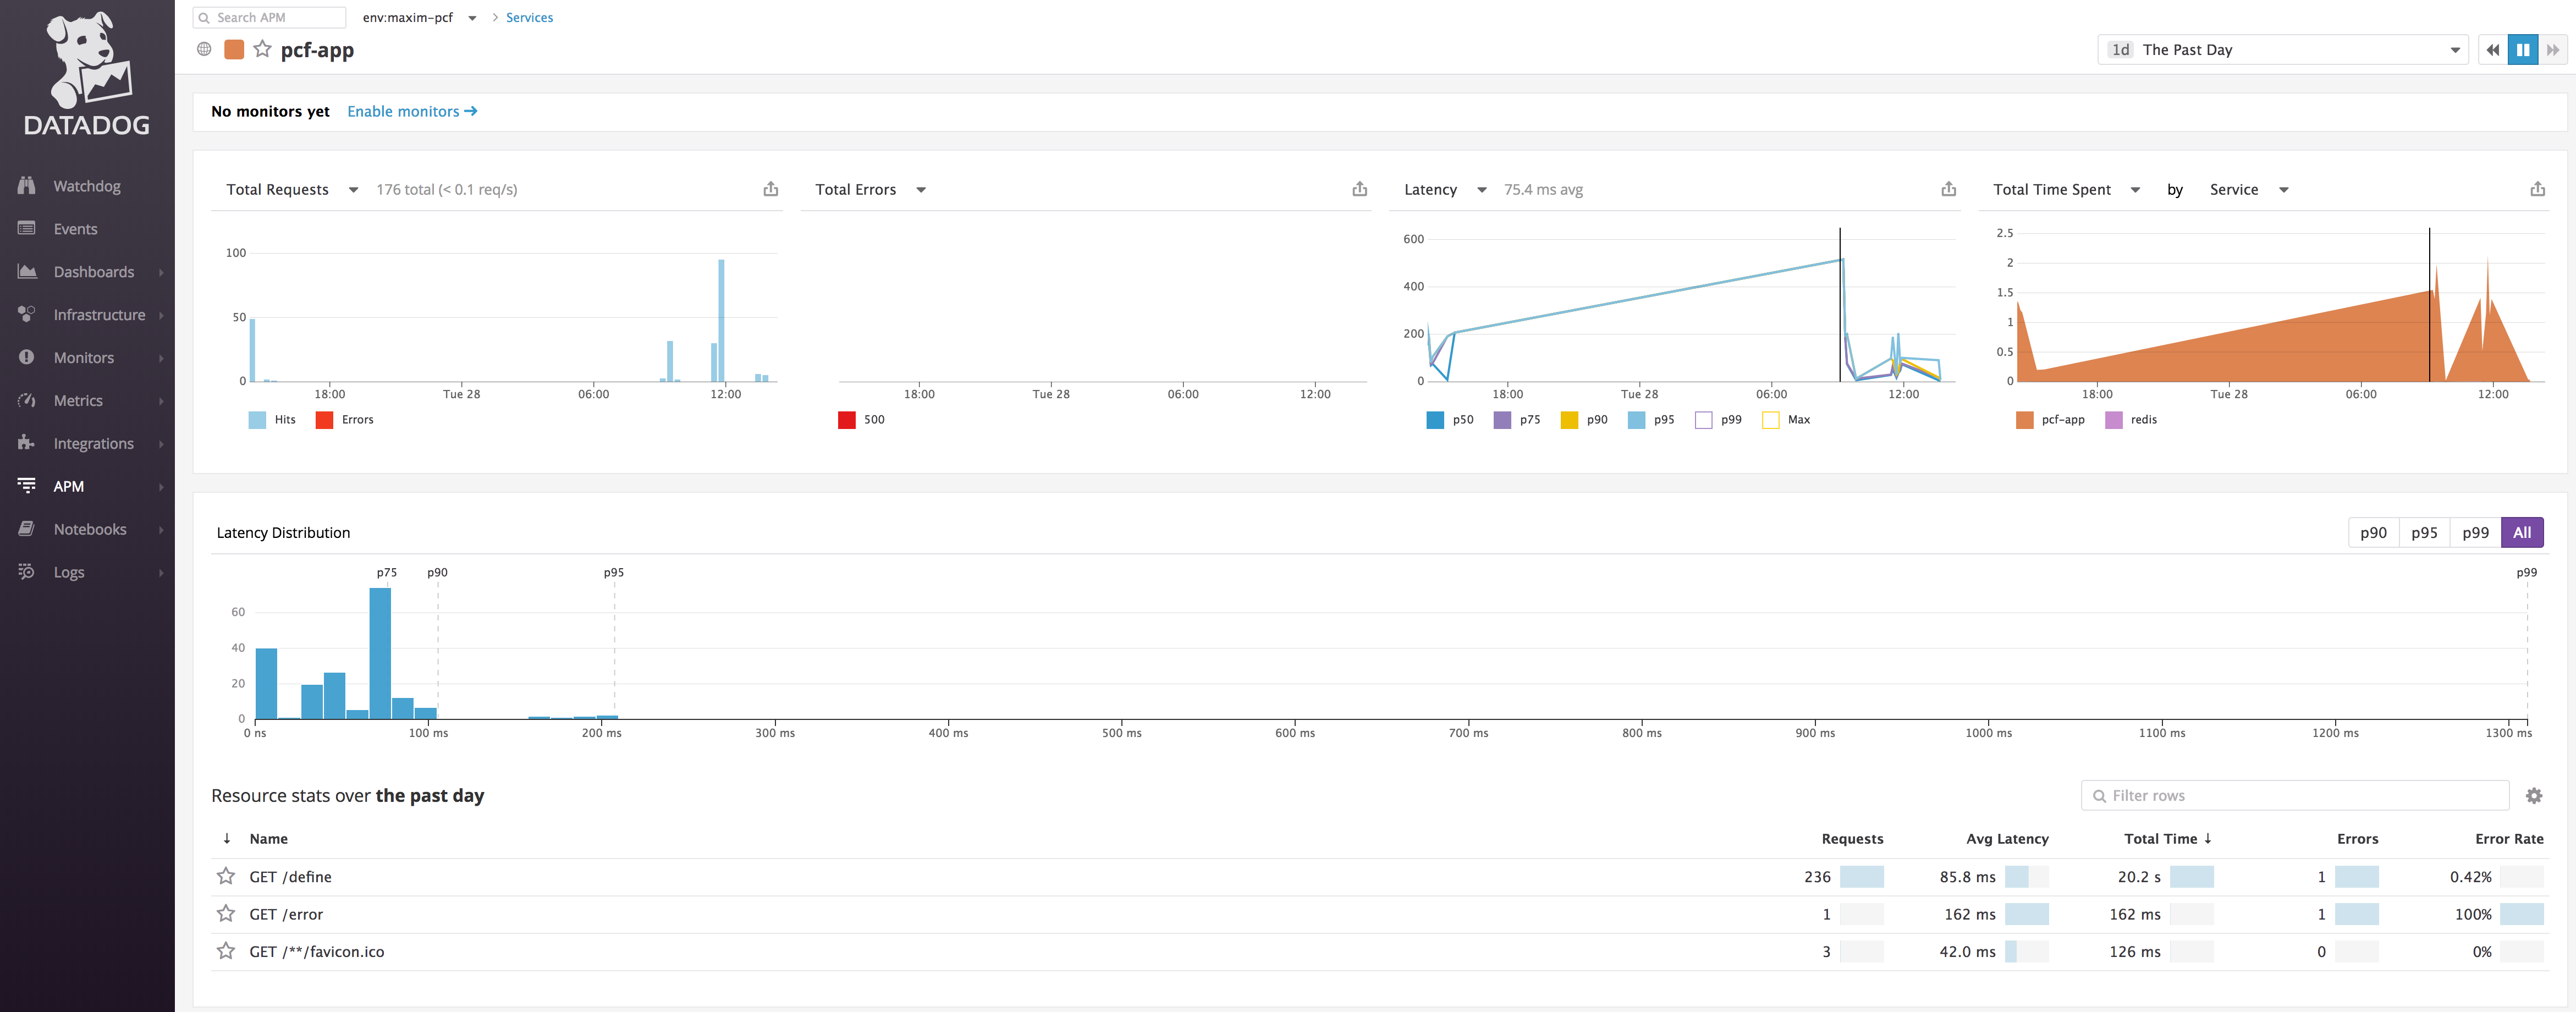Open Logs from the left sidebar
This screenshot has width=2576, height=1012.
pyautogui.click(x=69, y=571)
